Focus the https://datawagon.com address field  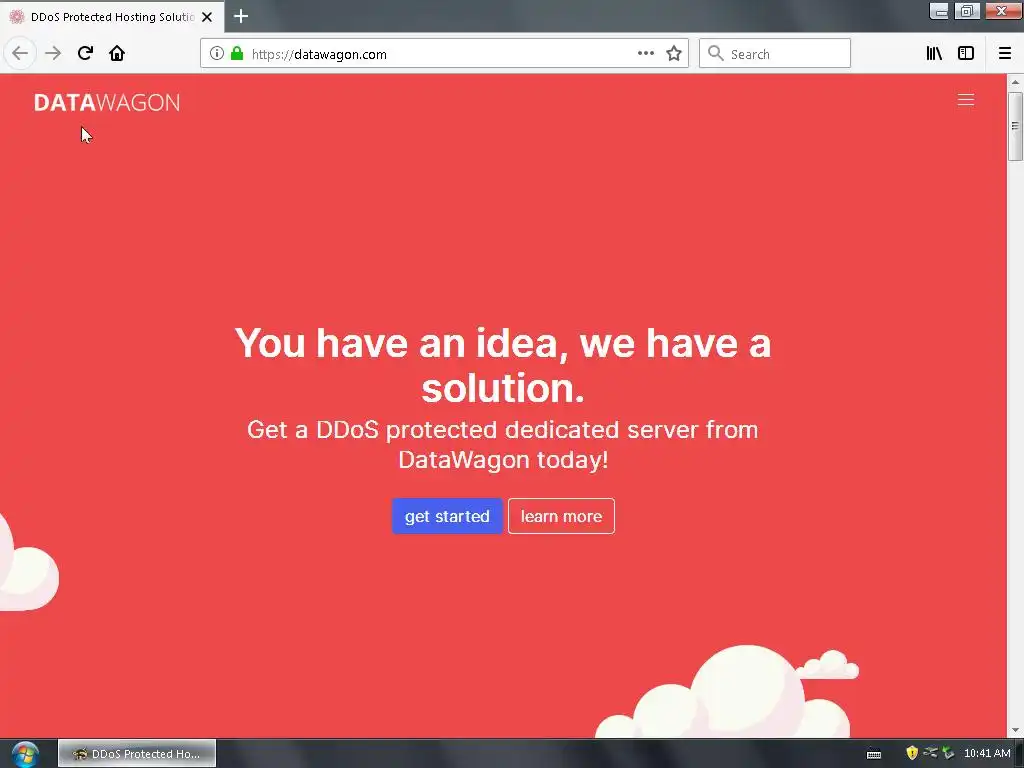coord(444,54)
